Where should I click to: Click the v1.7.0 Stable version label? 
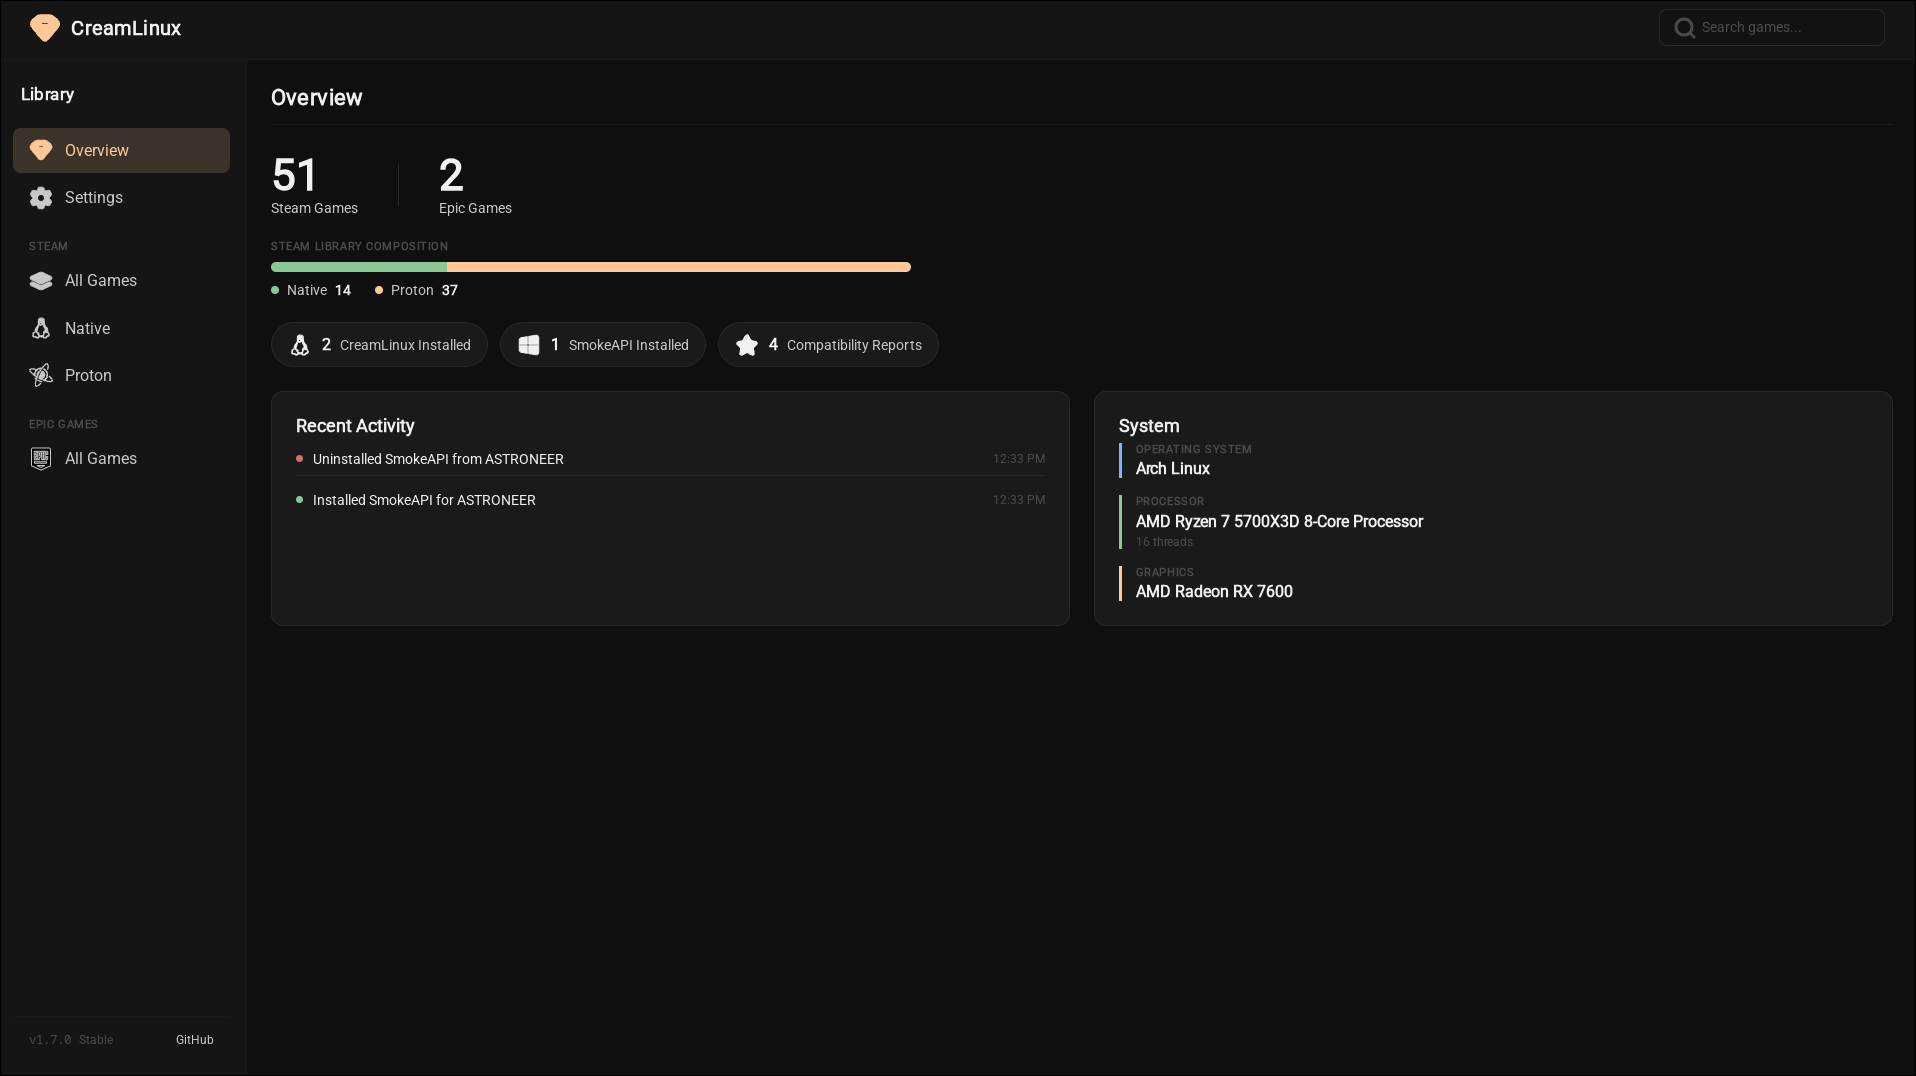click(x=71, y=1040)
